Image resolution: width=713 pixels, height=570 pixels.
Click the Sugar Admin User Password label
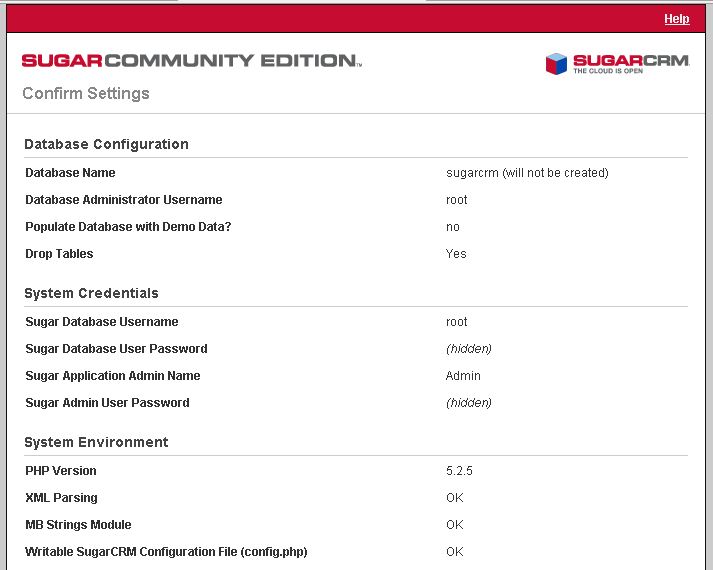(107, 403)
